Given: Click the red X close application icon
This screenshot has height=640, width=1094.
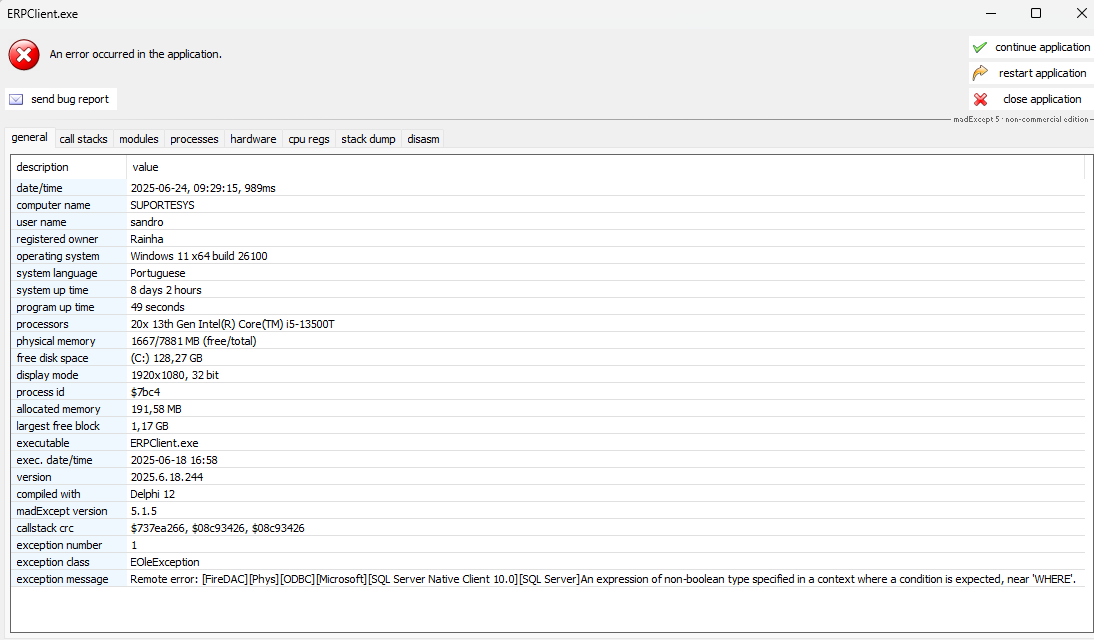Looking at the screenshot, I should [980, 99].
